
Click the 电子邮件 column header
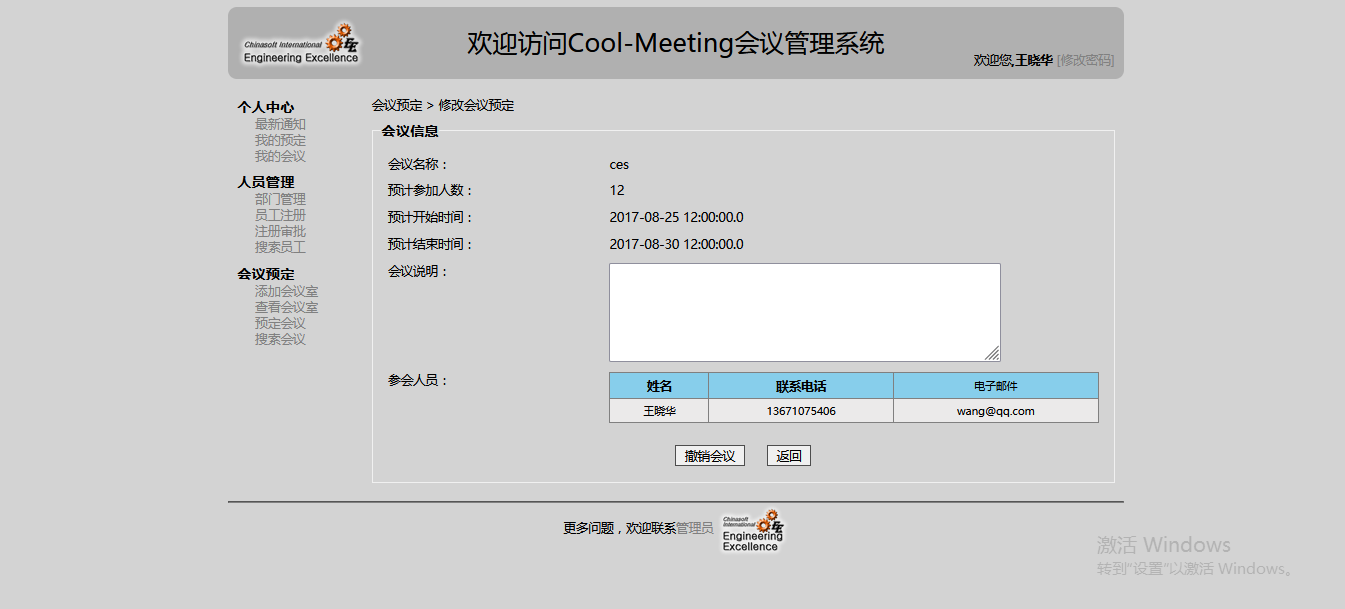coord(996,386)
